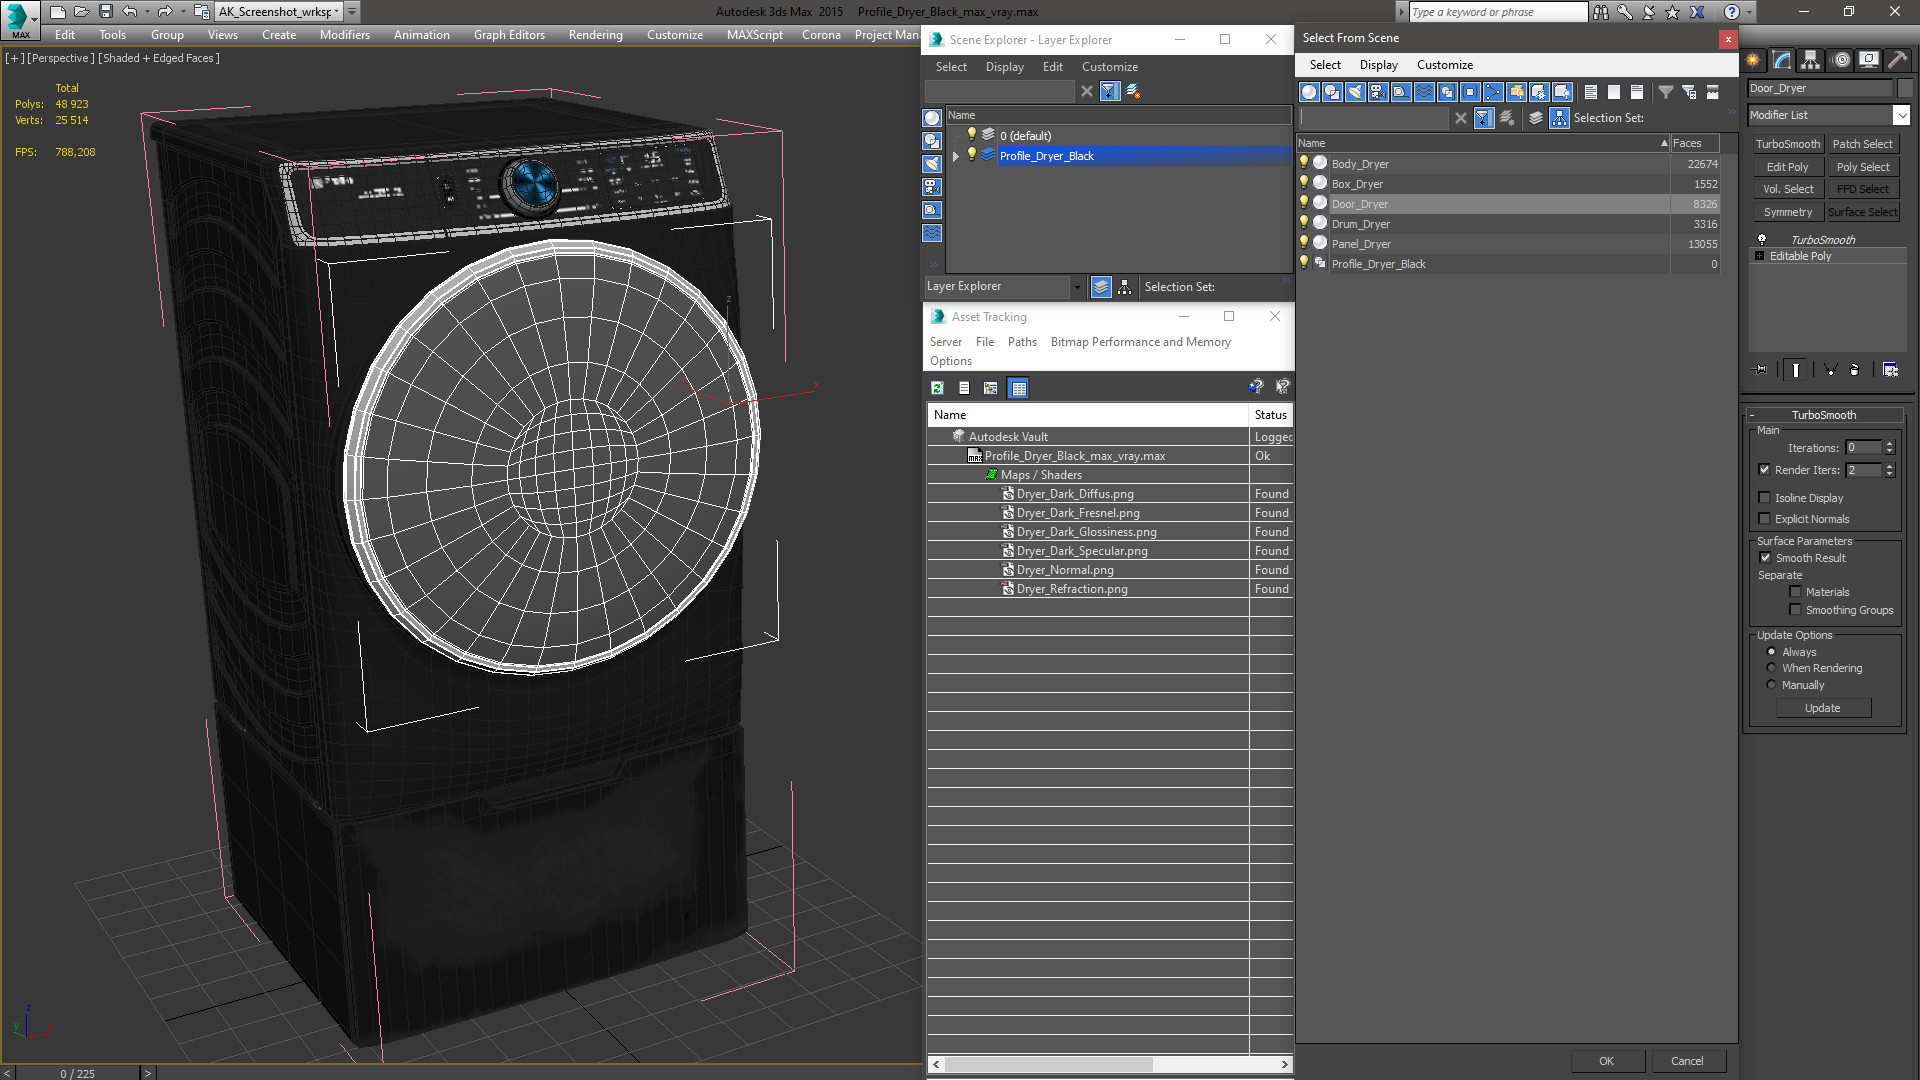Image resolution: width=1920 pixels, height=1080 pixels.
Task: Switch Select From Scene to Sort by Layer
Action: (x=1536, y=118)
